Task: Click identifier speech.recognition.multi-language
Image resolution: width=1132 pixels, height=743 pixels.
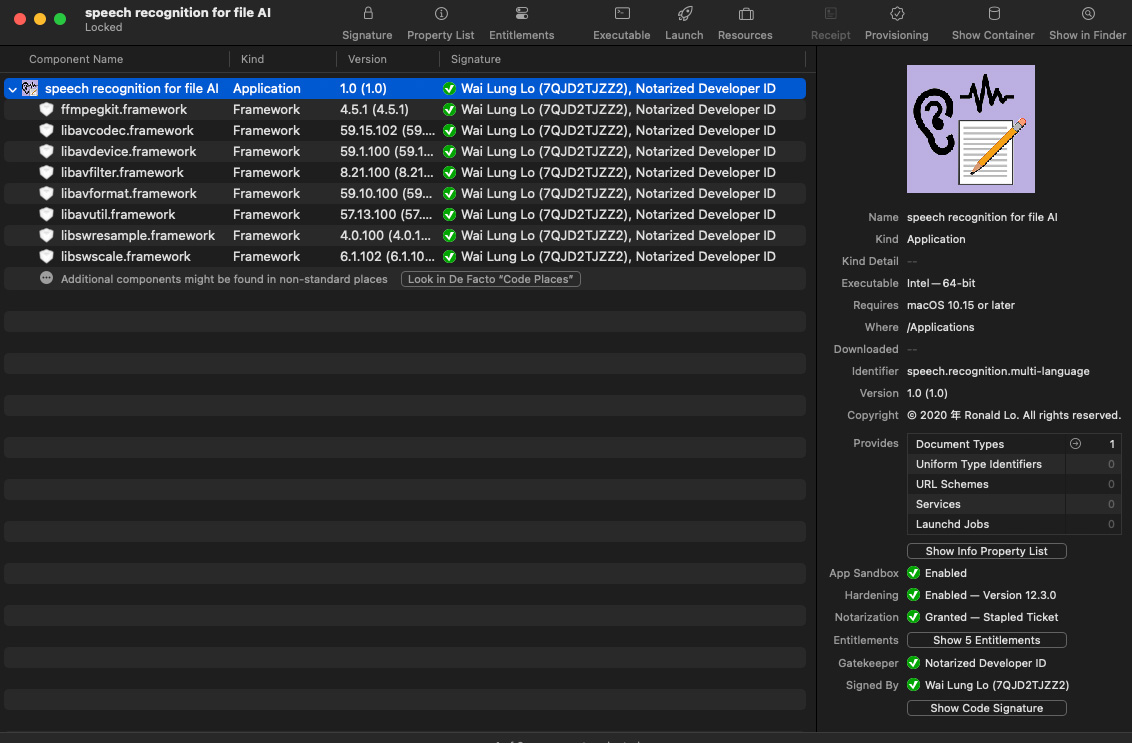Action: (x=998, y=371)
